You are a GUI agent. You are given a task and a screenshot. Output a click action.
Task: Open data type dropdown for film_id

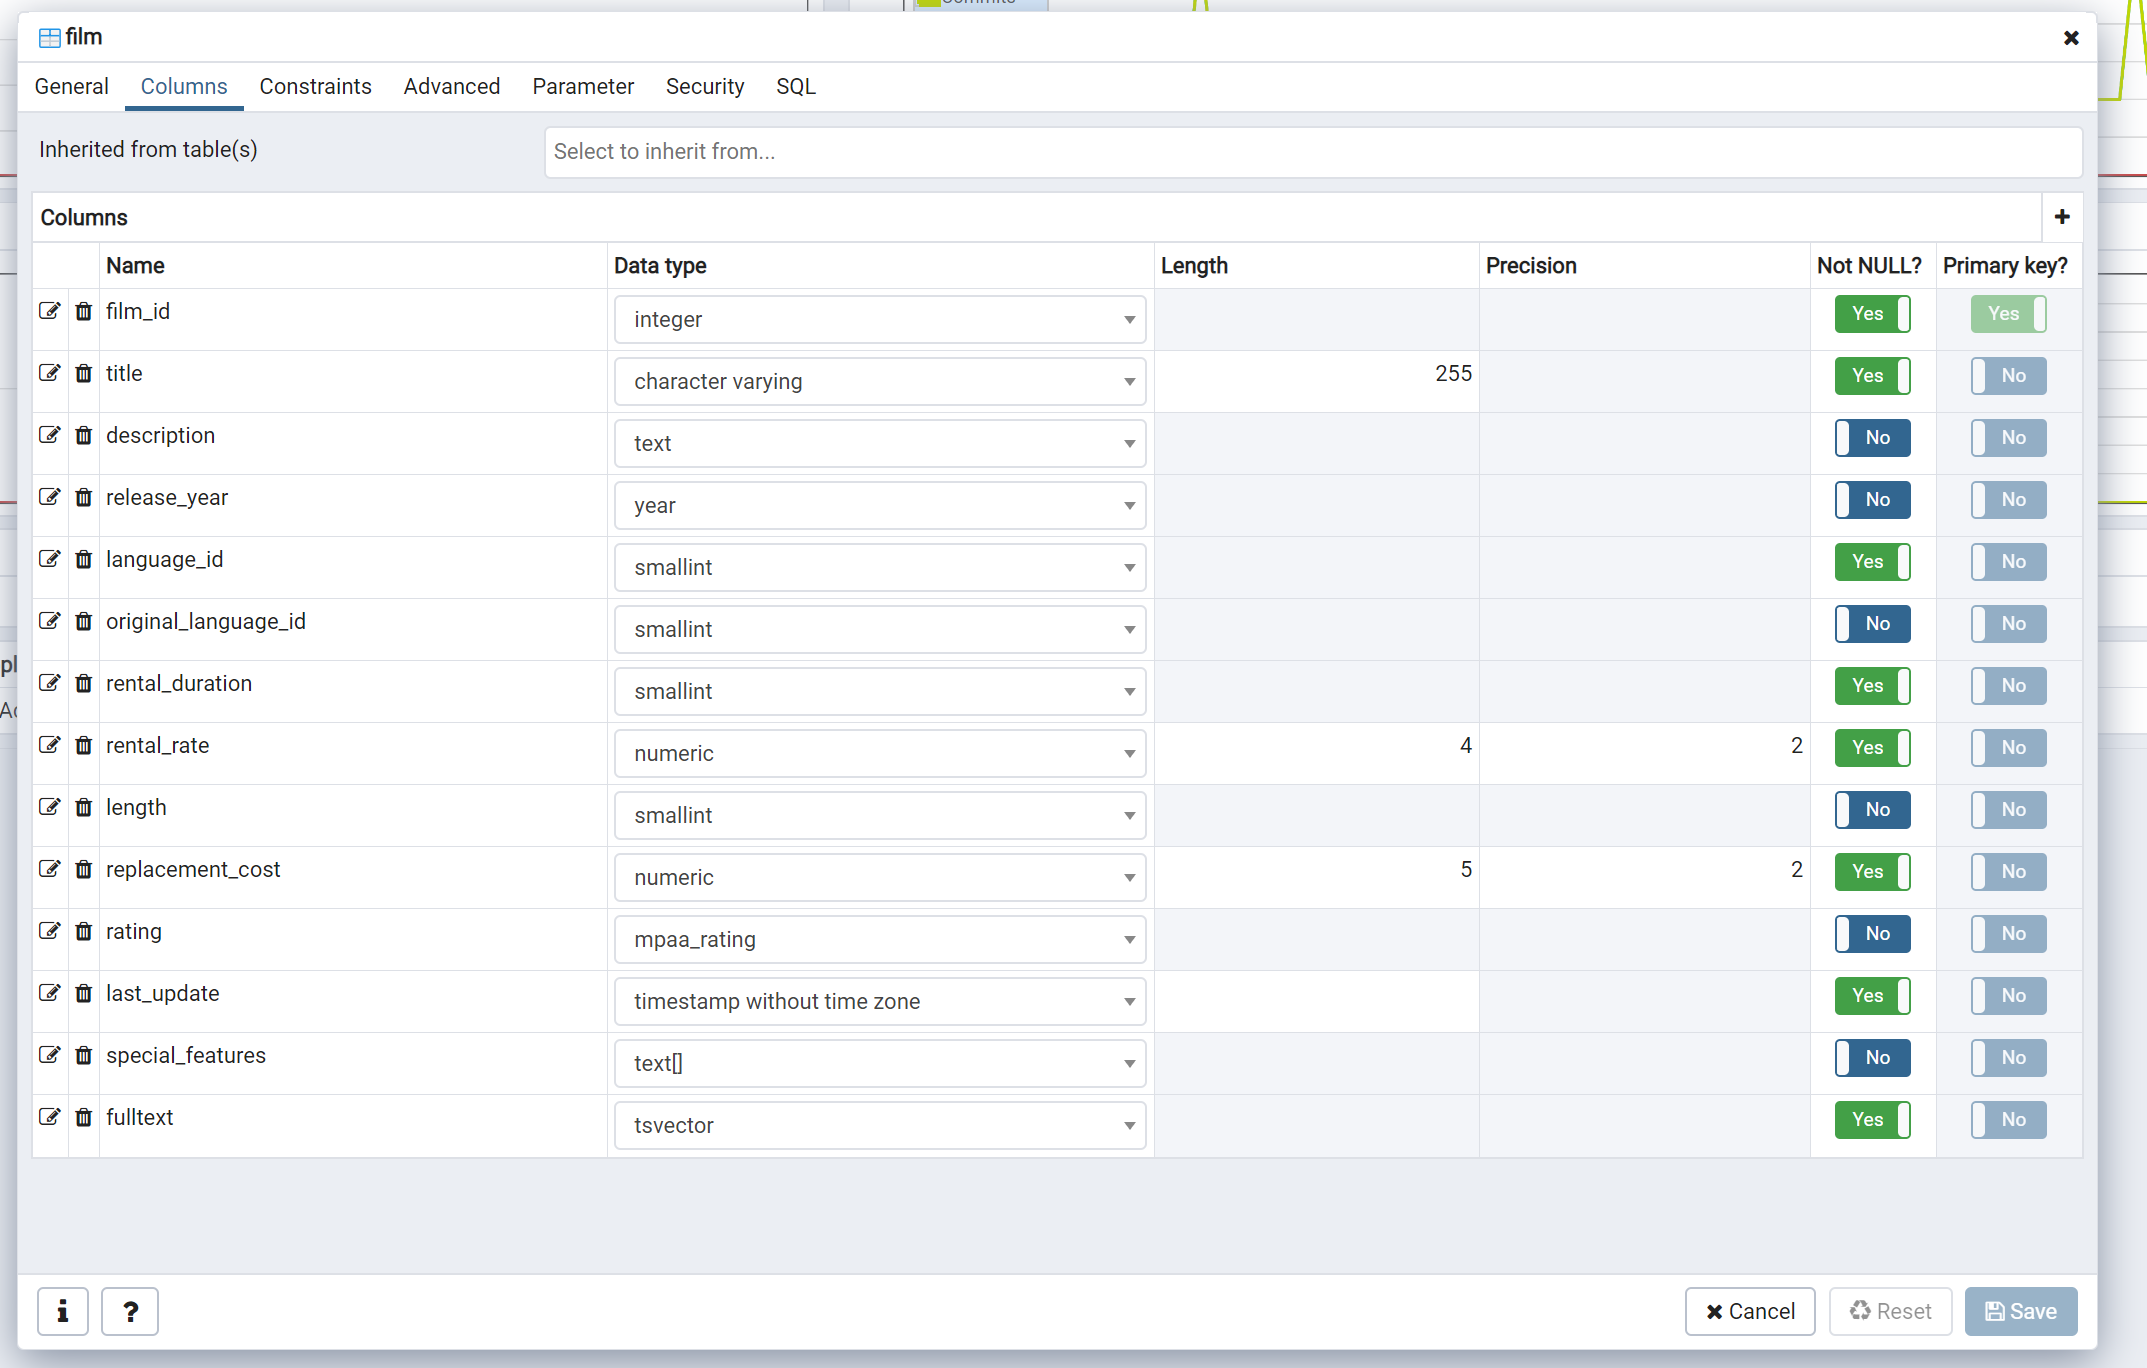coord(879,319)
